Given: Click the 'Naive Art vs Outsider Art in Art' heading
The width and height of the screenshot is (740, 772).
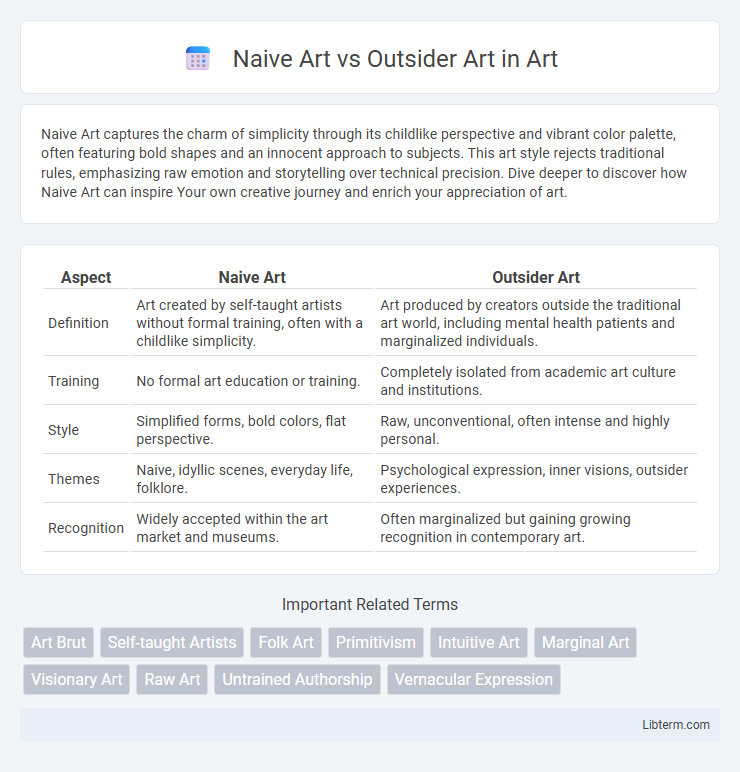Looking at the screenshot, I should [395, 59].
